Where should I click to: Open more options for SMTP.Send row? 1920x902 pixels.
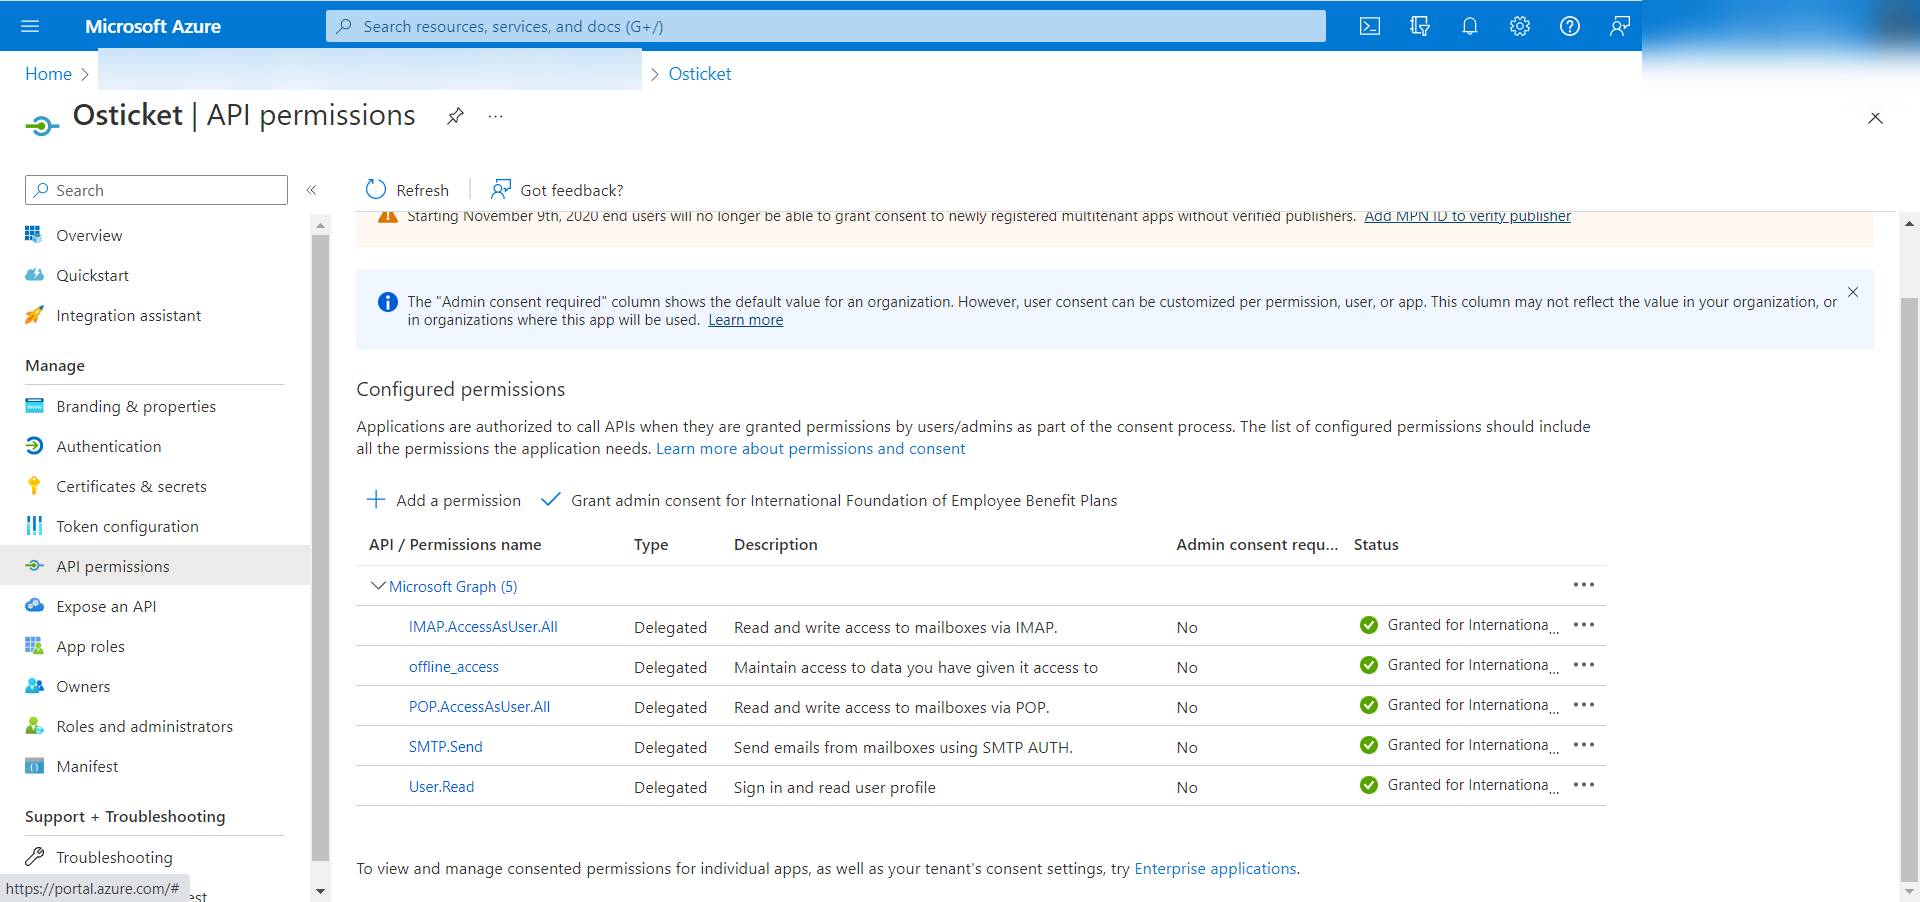tap(1584, 745)
